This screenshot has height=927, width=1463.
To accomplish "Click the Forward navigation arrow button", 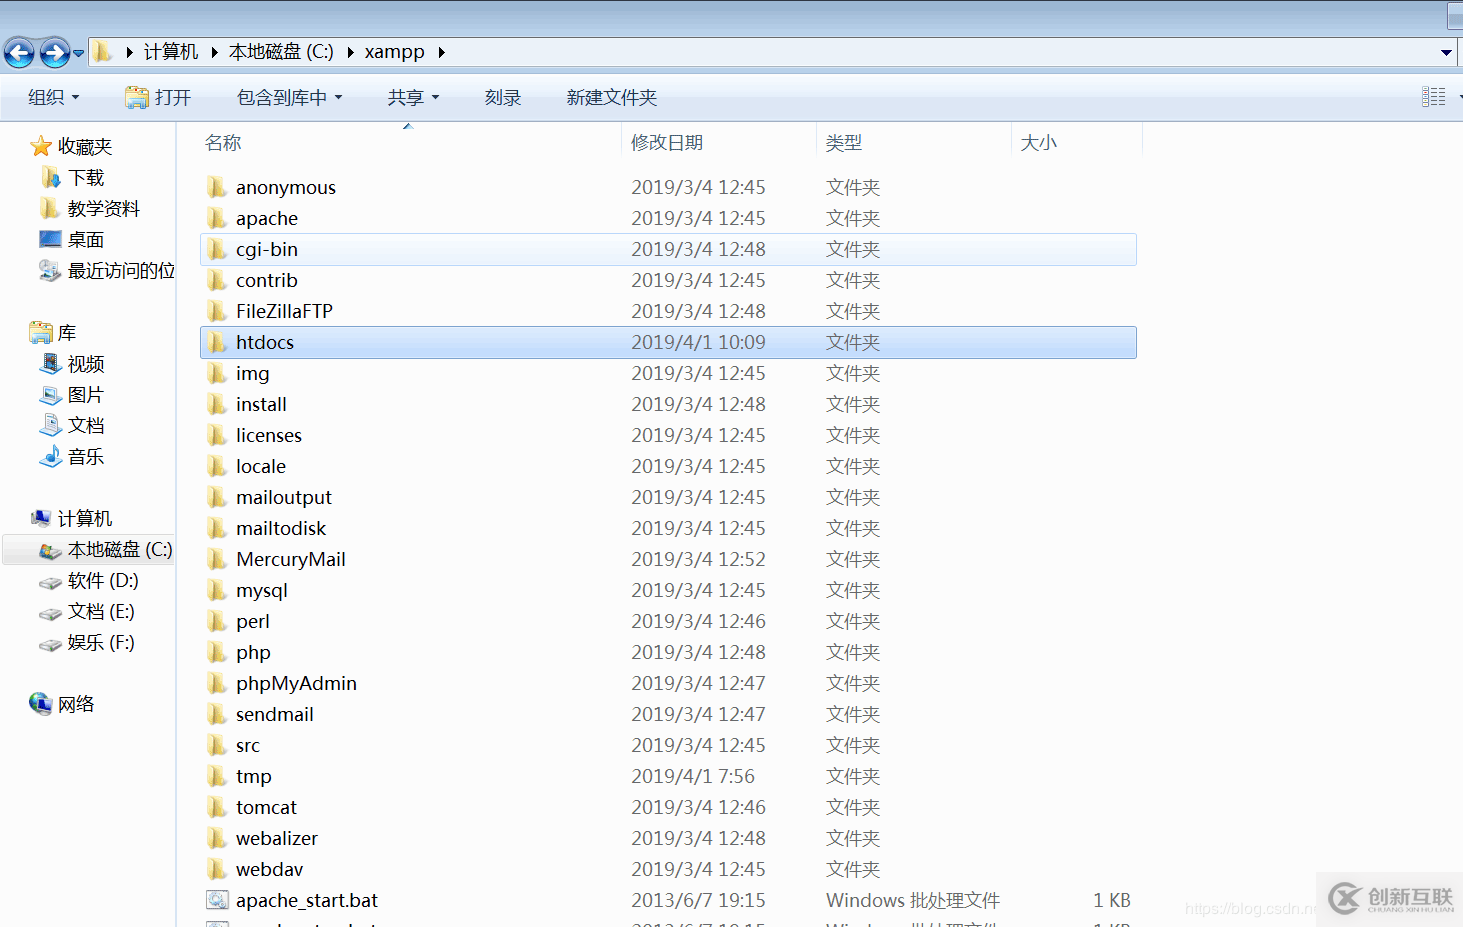I will pyautogui.click(x=55, y=52).
